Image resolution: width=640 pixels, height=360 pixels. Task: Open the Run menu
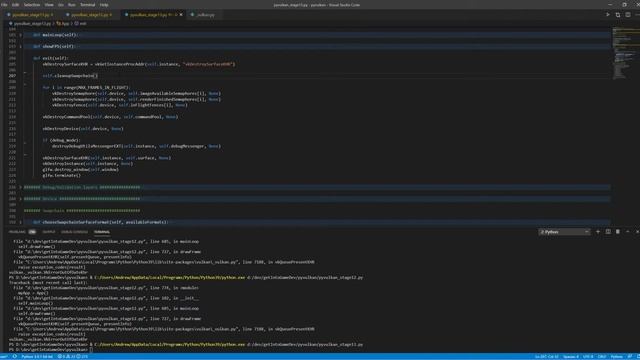[72, 5]
